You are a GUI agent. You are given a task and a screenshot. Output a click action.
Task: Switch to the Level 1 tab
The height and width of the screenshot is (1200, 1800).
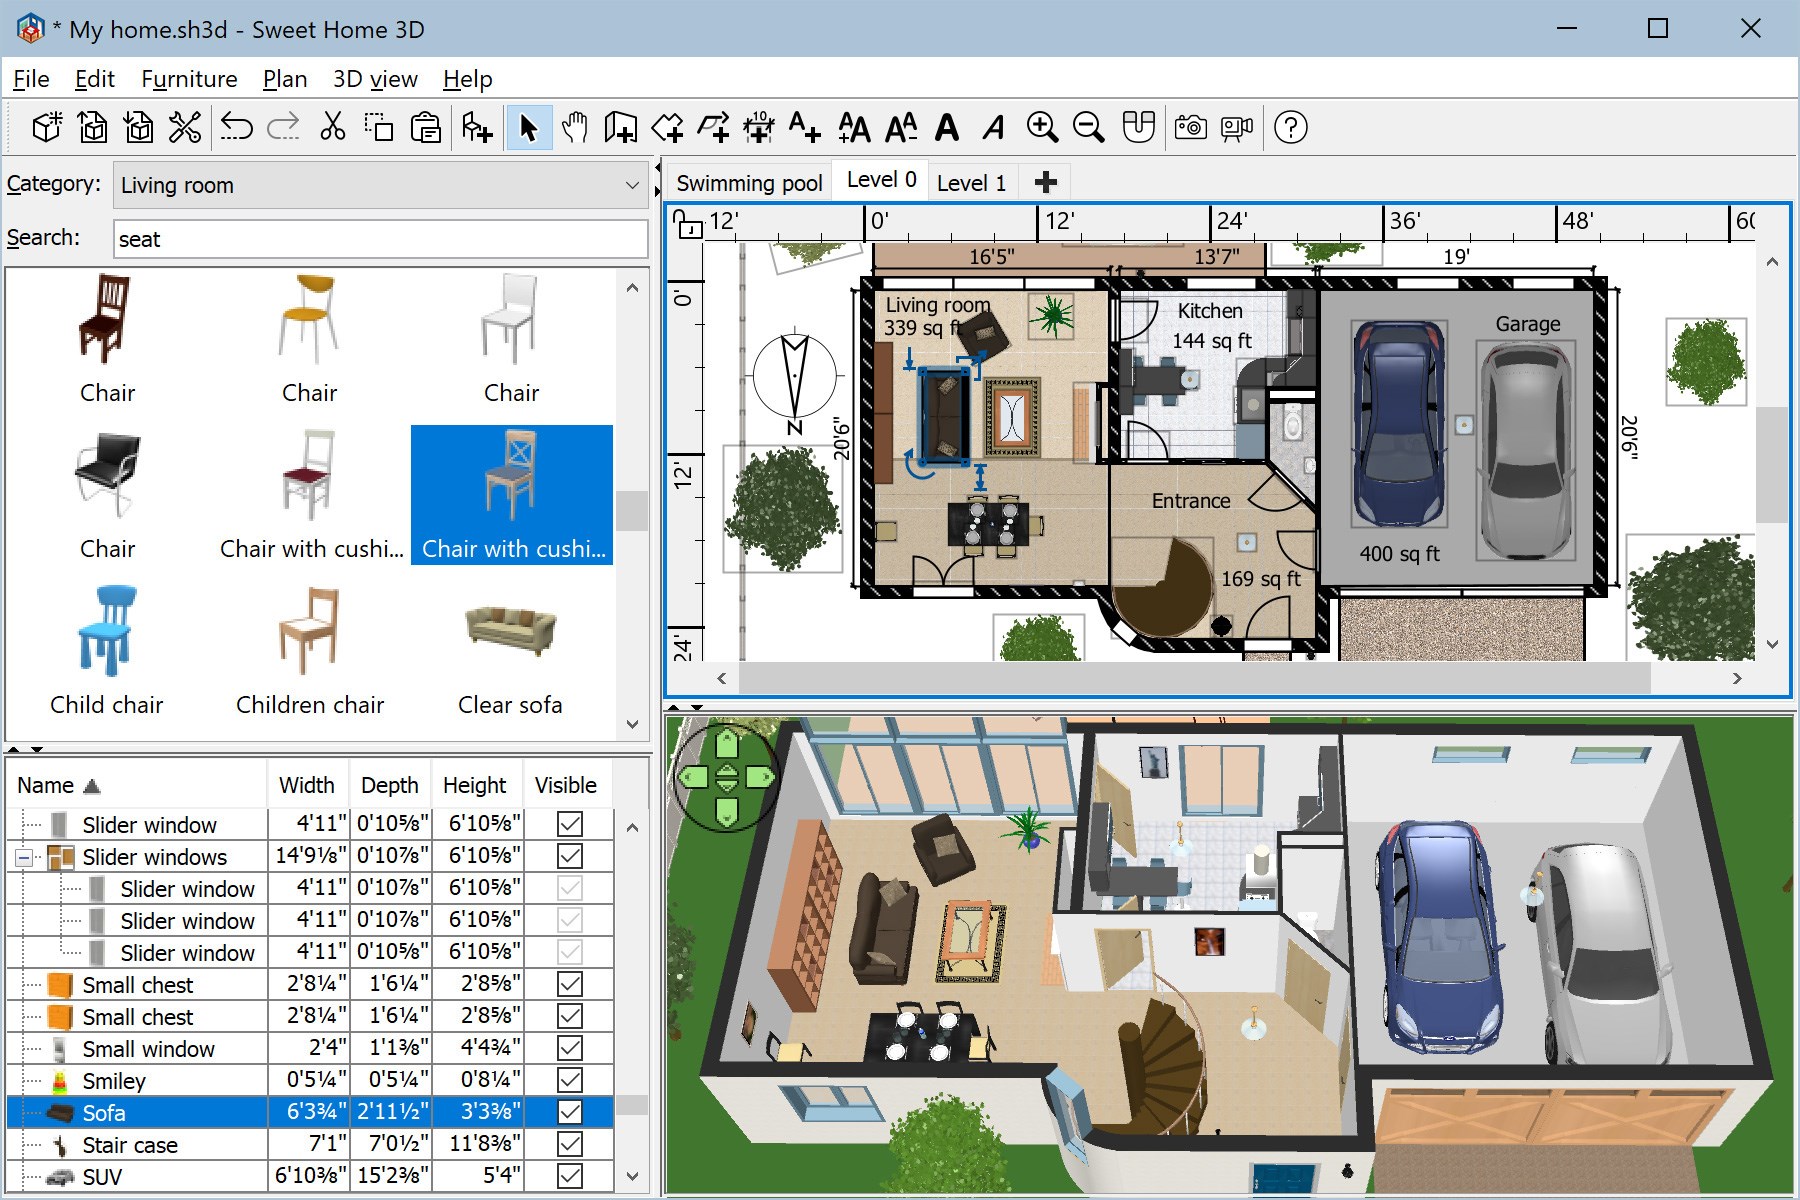971,182
